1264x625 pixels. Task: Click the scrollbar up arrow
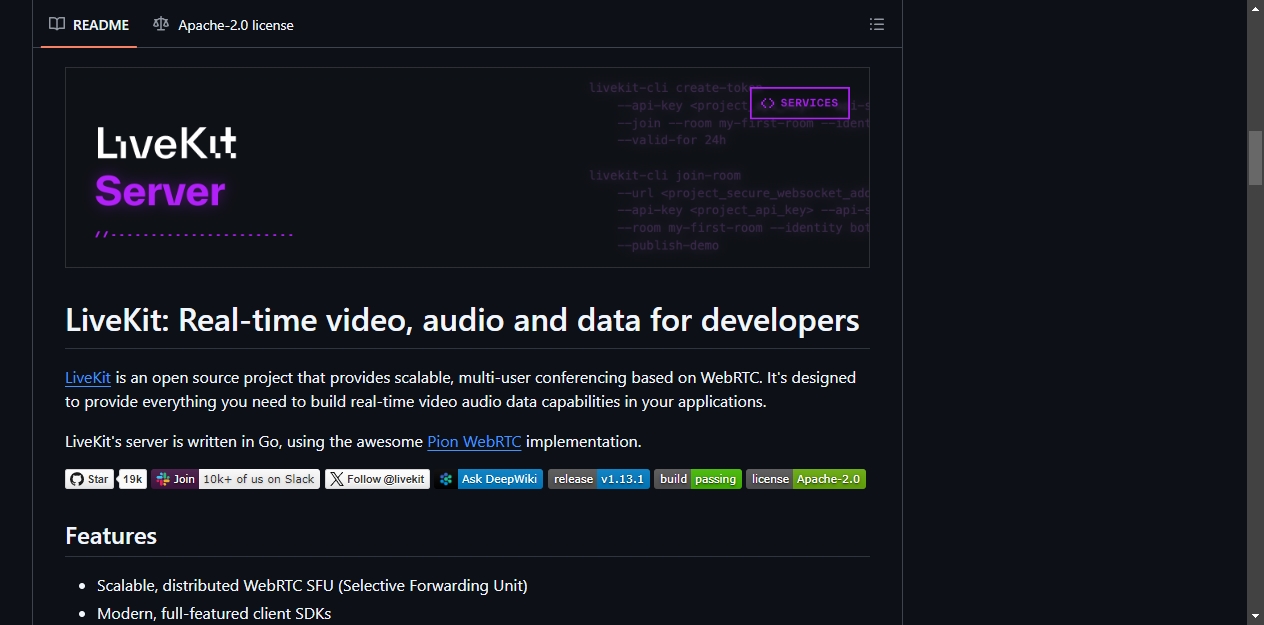pyautogui.click(x=1255, y=8)
